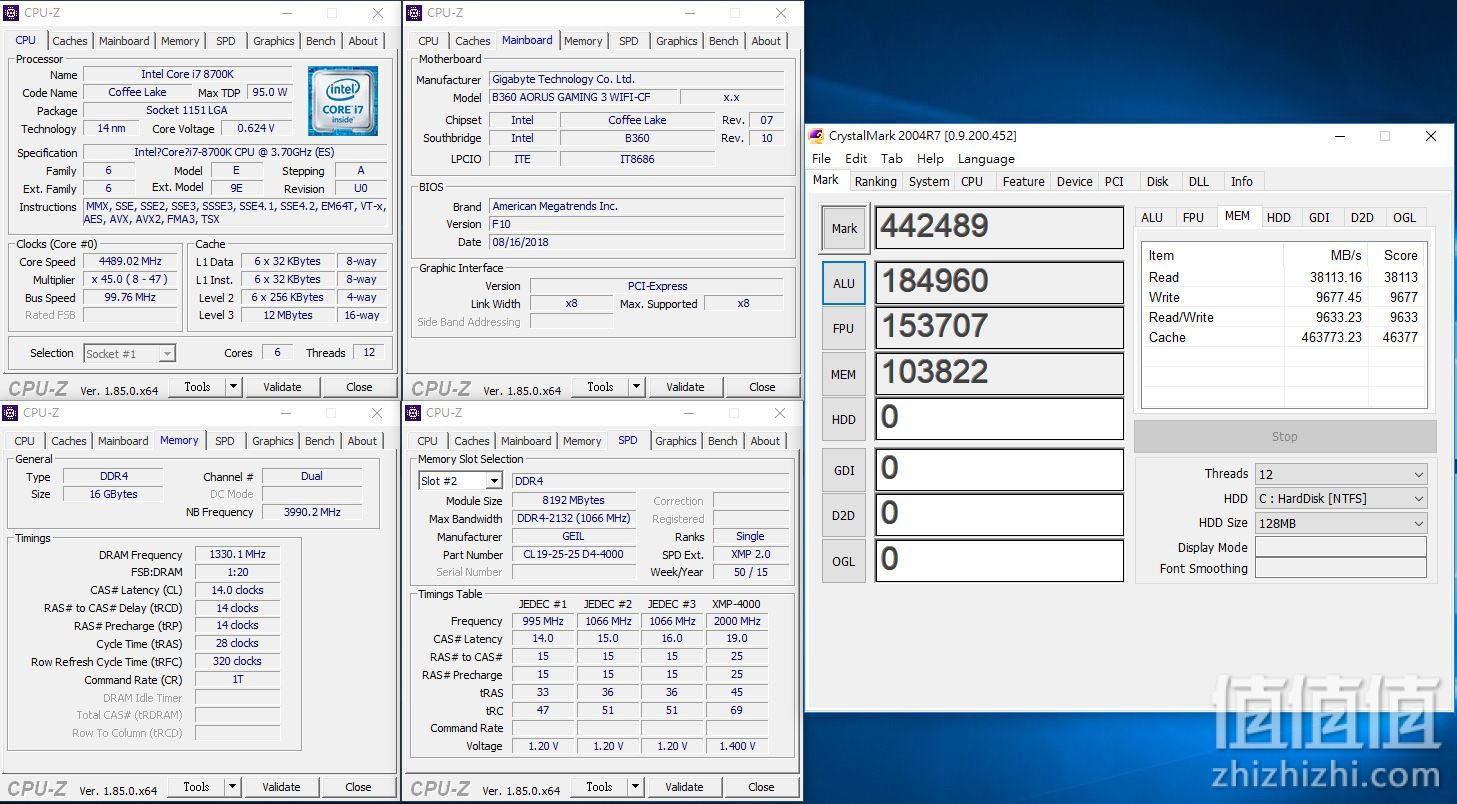Select GDI results sub-tab on right panel

point(1319,218)
